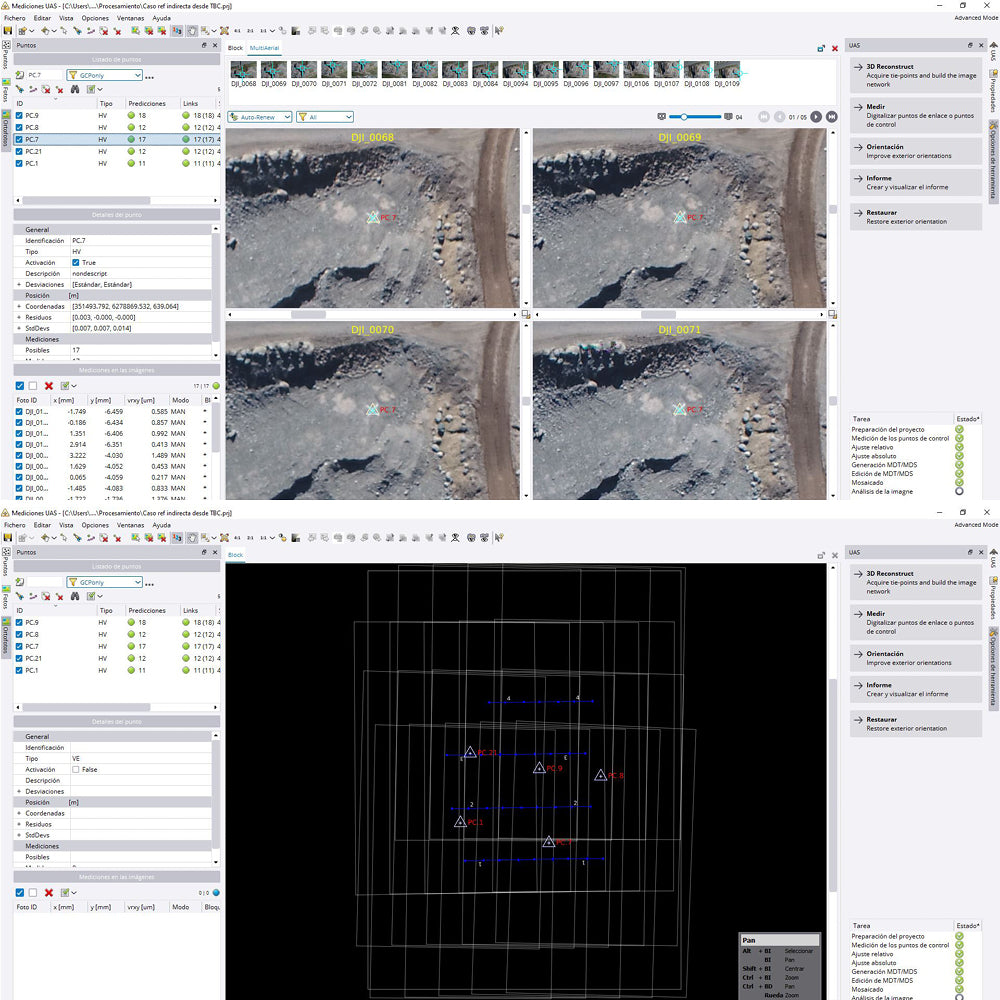Click the undock icon of the top window Puntos panel

[204, 45]
